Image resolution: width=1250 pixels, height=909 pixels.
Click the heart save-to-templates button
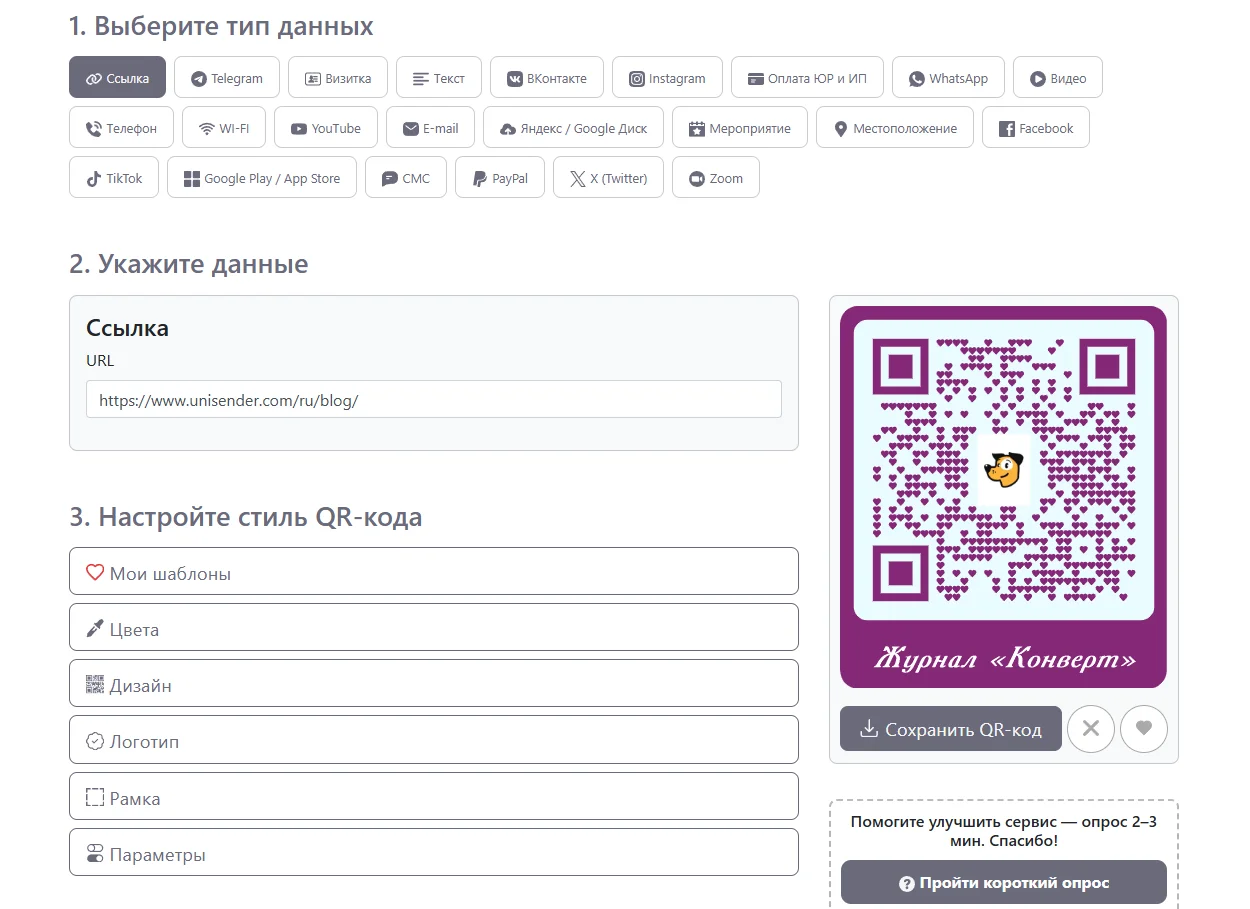tap(1144, 729)
